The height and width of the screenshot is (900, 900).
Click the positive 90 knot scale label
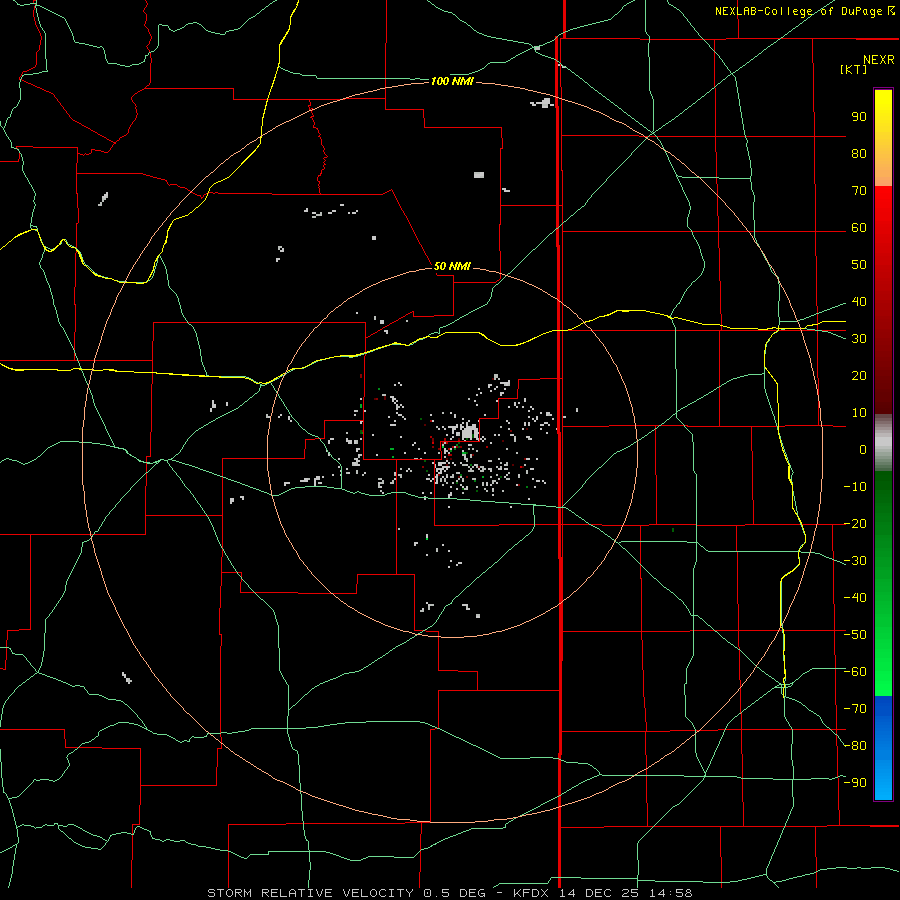click(x=859, y=117)
